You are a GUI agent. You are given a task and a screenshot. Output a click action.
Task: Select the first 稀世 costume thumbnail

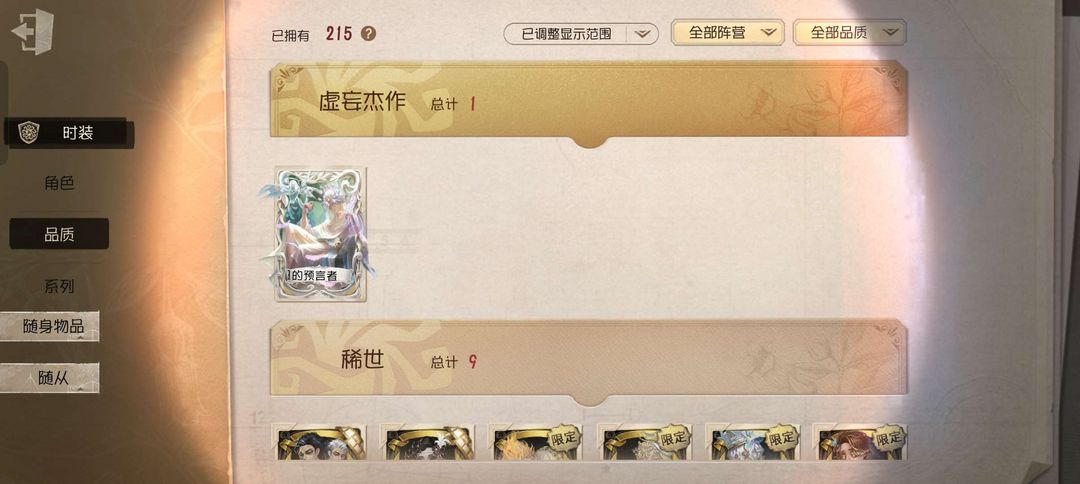tap(321, 443)
